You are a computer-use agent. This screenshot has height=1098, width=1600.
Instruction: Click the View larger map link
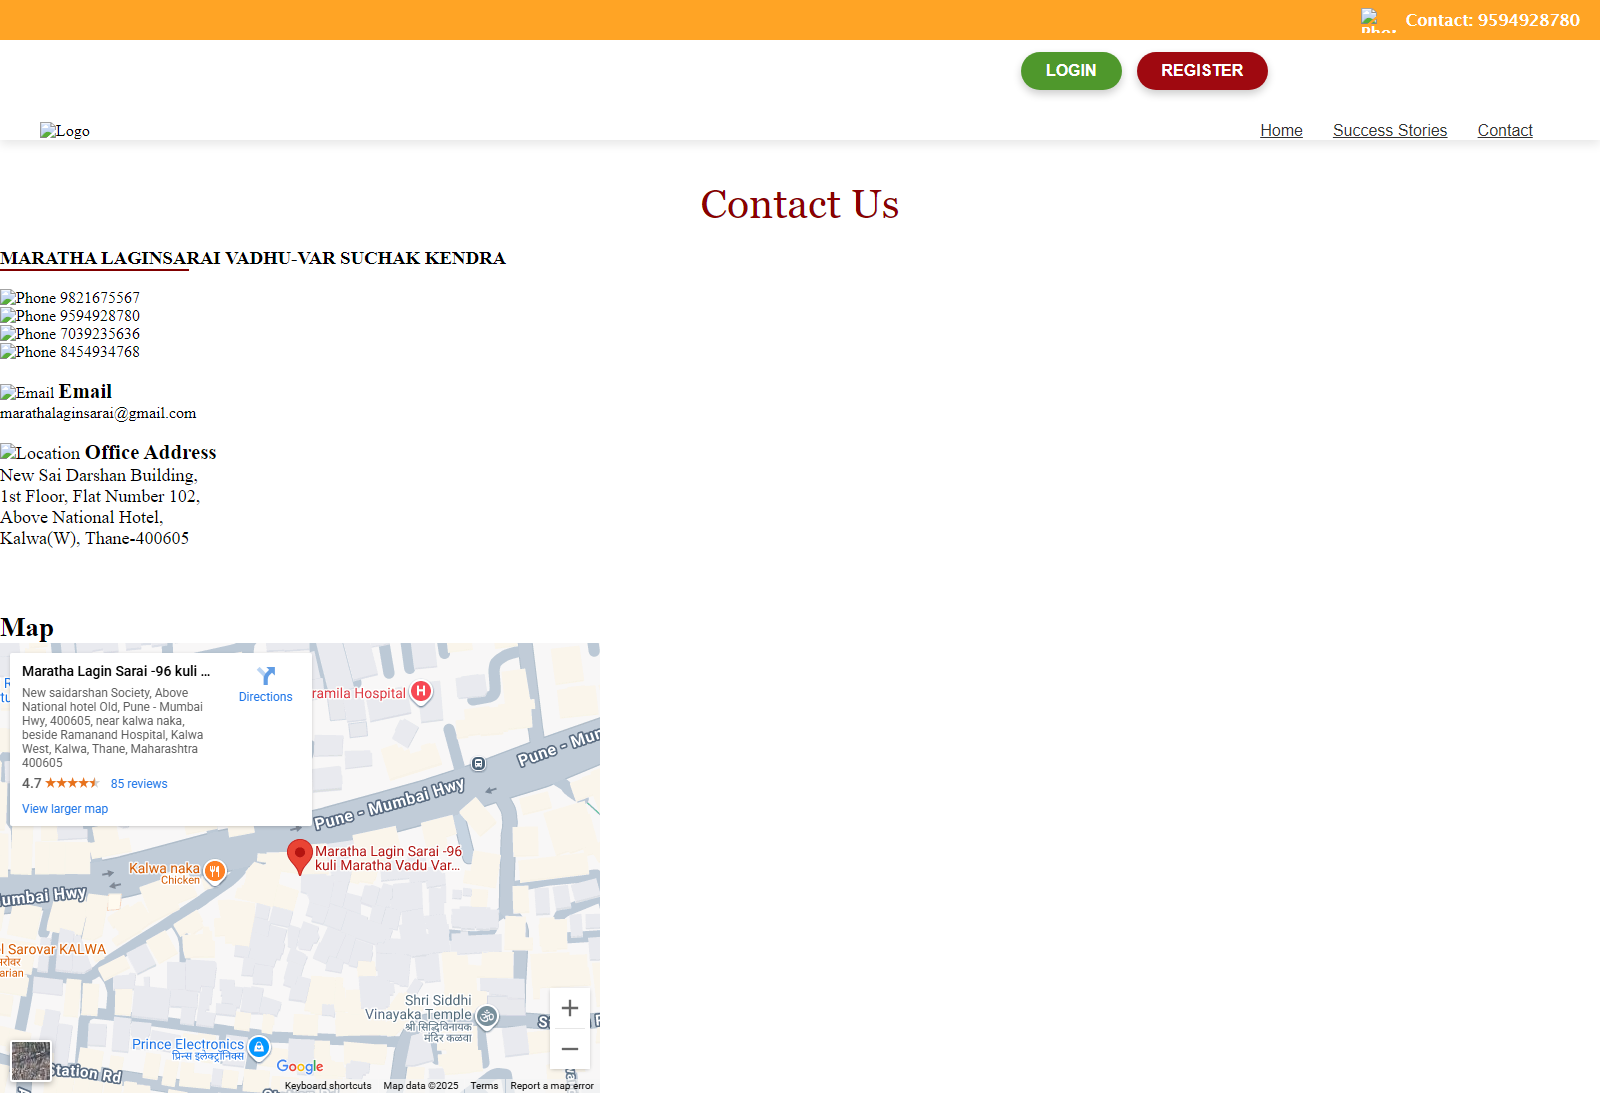[65, 809]
